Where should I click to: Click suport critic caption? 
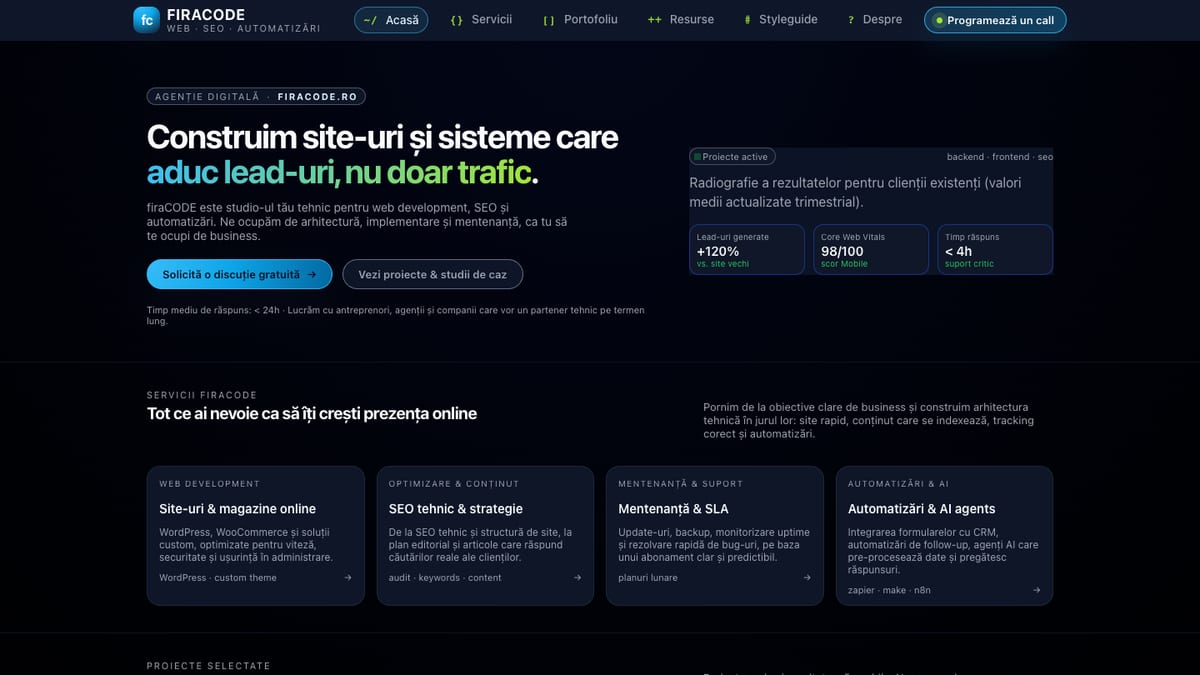click(x=973, y=264)
